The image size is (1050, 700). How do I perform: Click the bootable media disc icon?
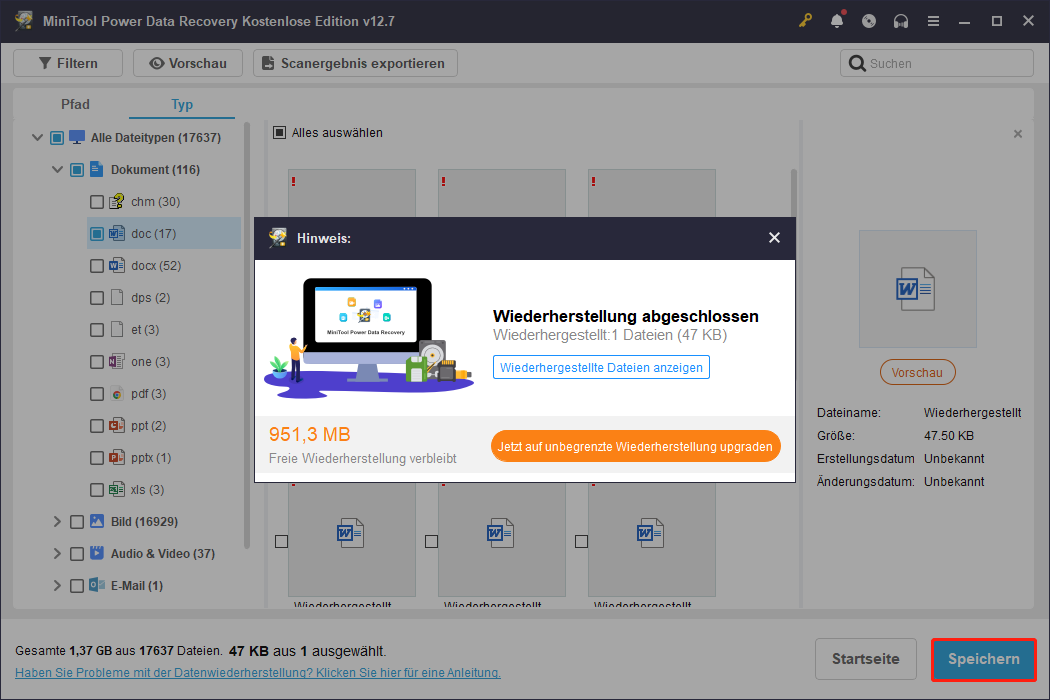[x=869, y=20]
